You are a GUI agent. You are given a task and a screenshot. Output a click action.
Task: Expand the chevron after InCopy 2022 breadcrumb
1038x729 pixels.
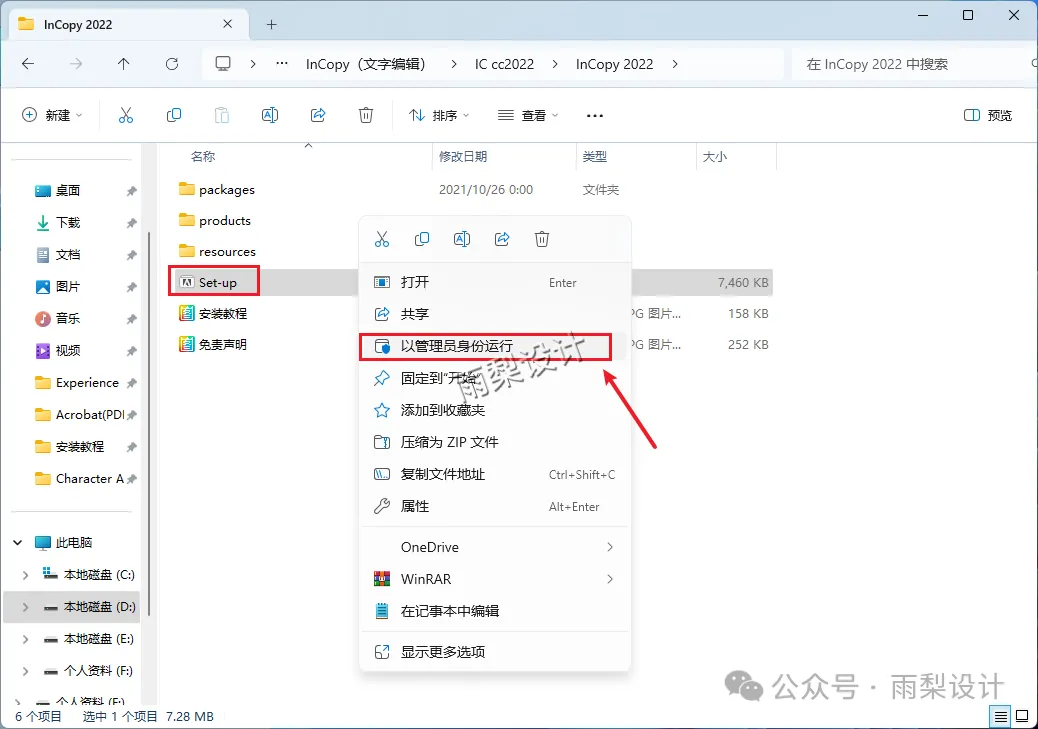pos(675,64)
